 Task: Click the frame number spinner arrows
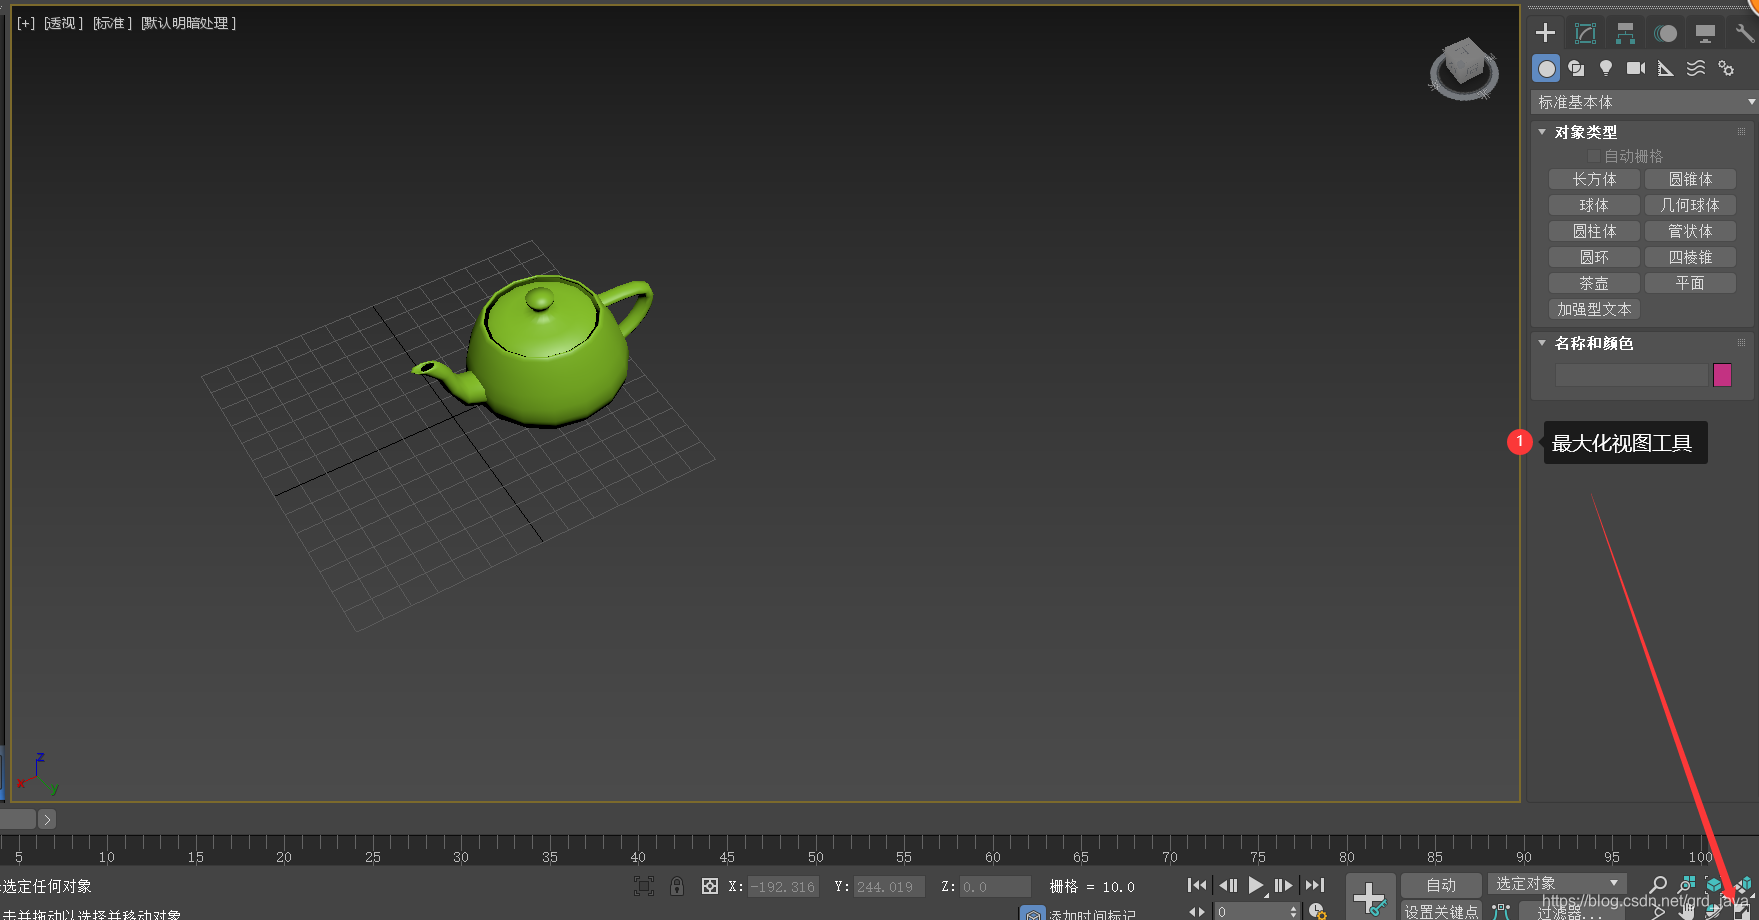tap(1294, 911)
